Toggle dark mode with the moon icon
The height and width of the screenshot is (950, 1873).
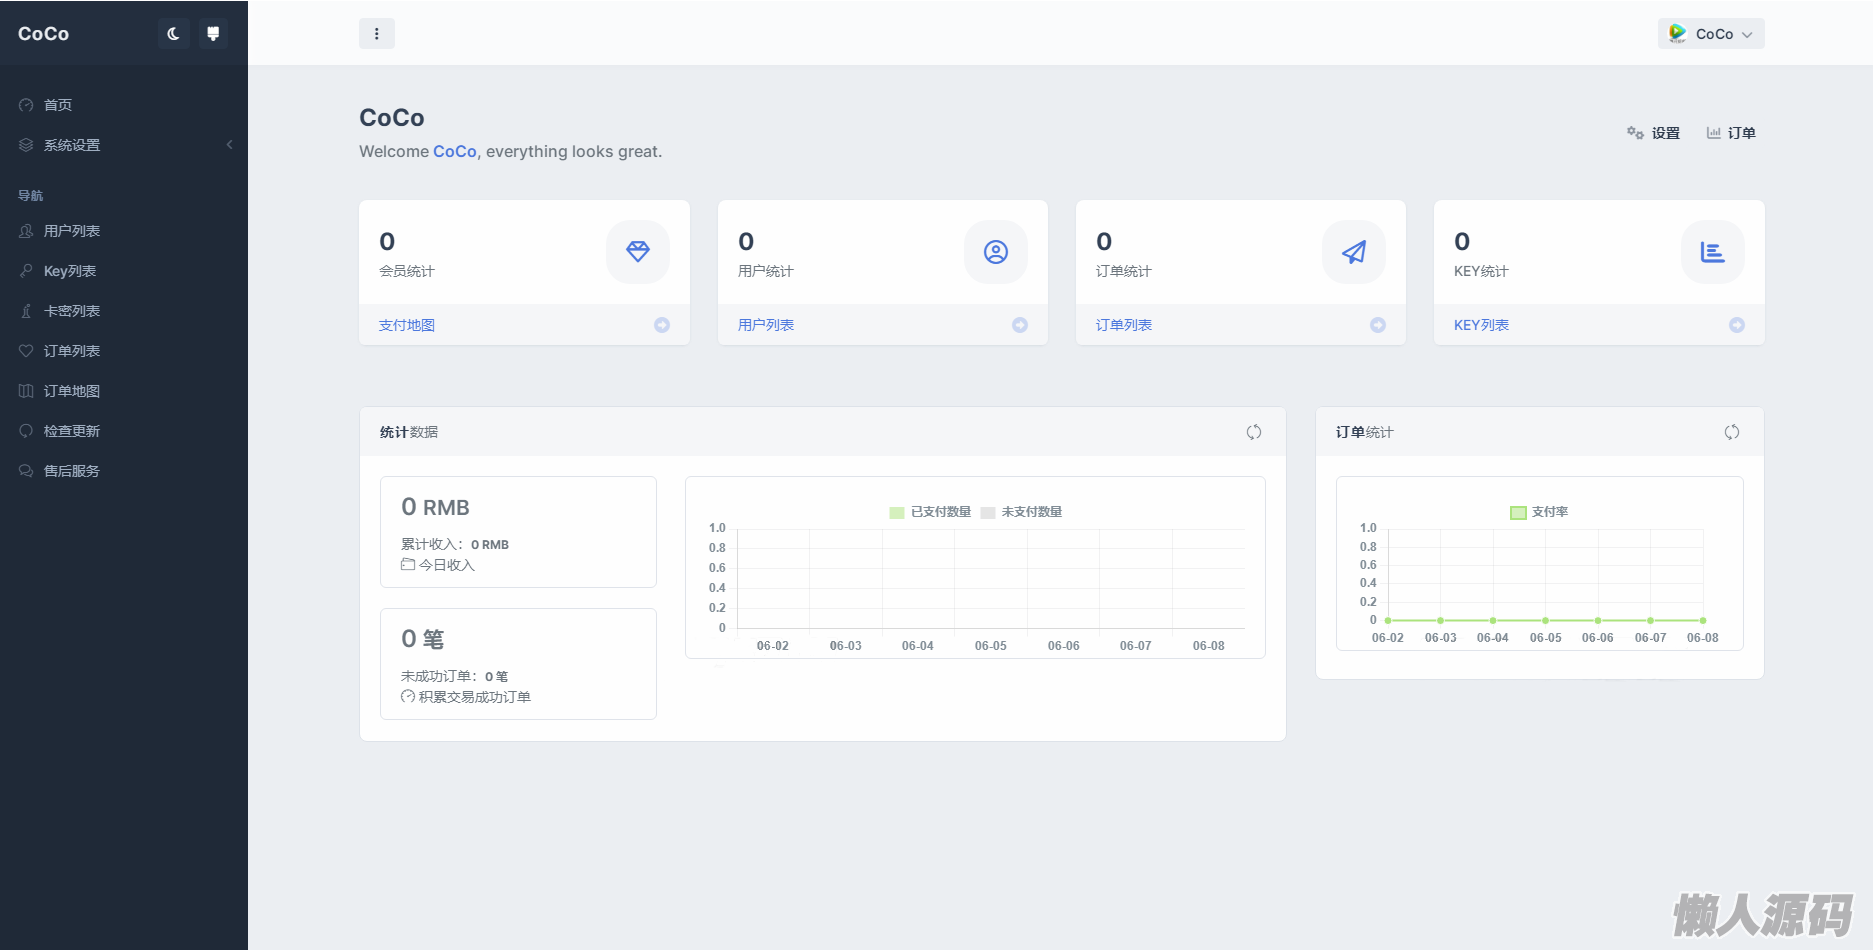click(173, 34)
